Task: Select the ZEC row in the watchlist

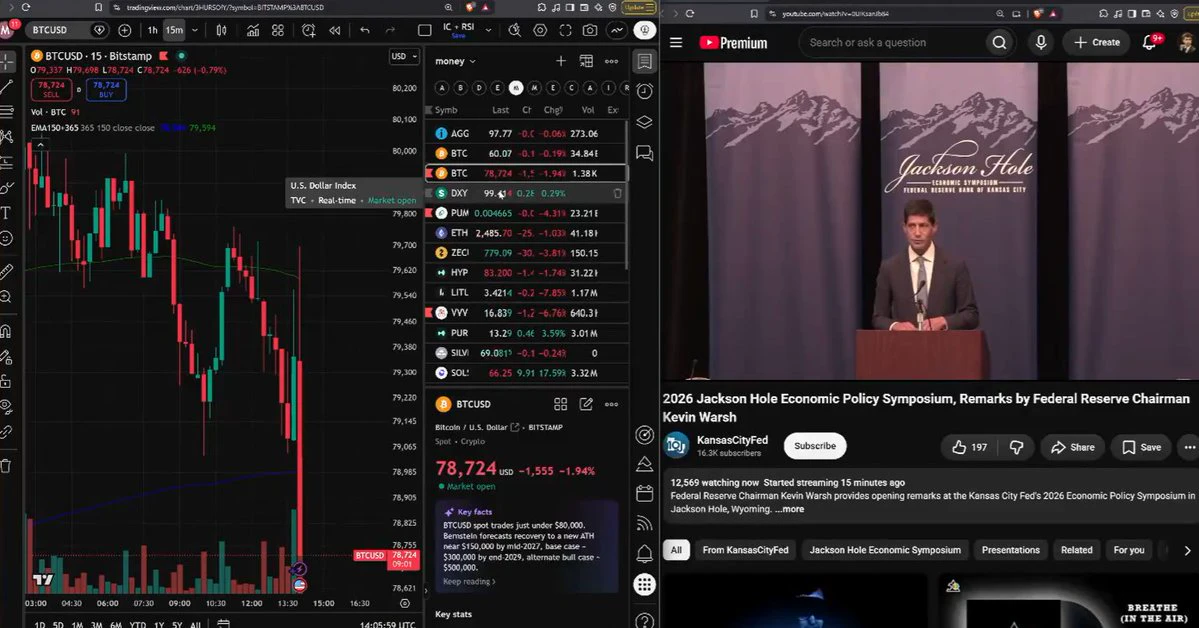Action: coord(526,252)
